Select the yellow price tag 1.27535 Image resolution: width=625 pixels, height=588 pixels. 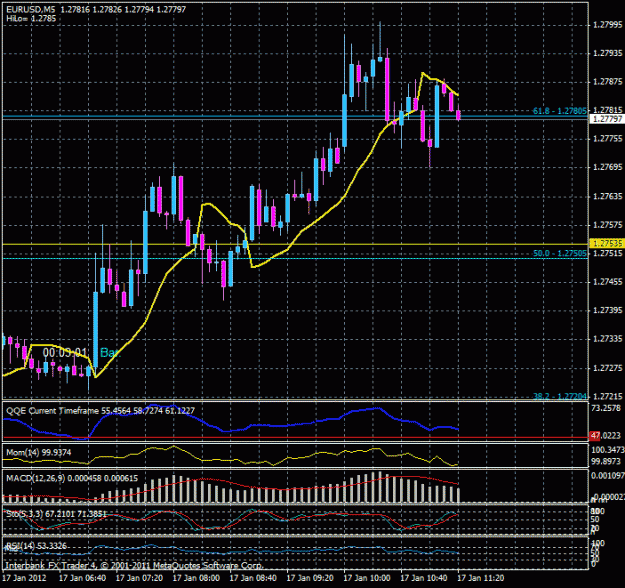(x=607, y=243)
